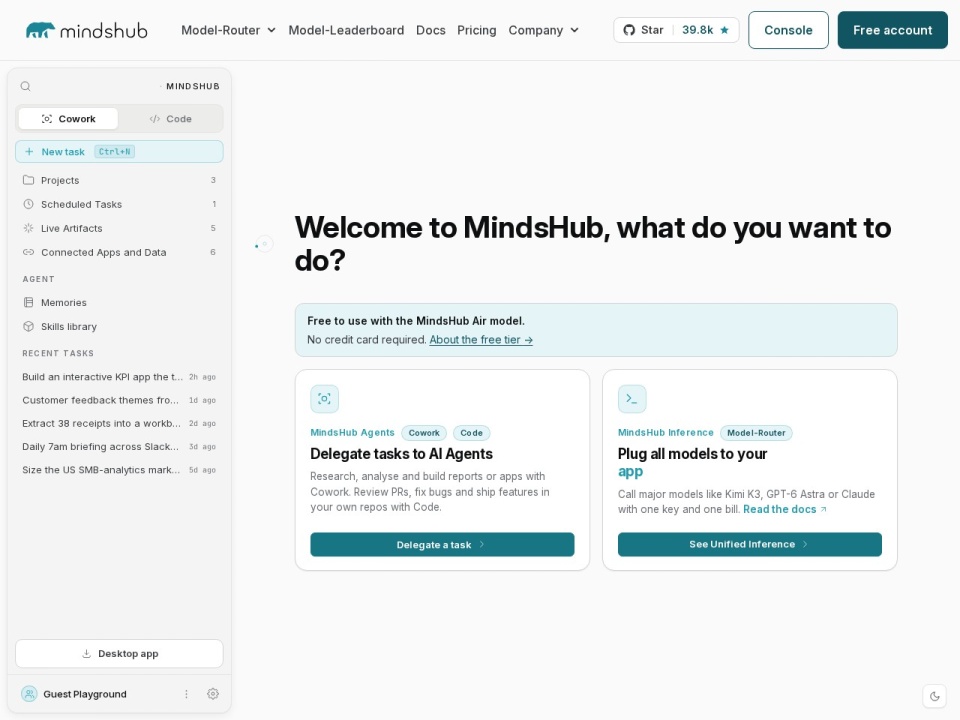Screen dimensions: 960x720
Task: Open the About the free tier link
Action: (x=481, y=340)
